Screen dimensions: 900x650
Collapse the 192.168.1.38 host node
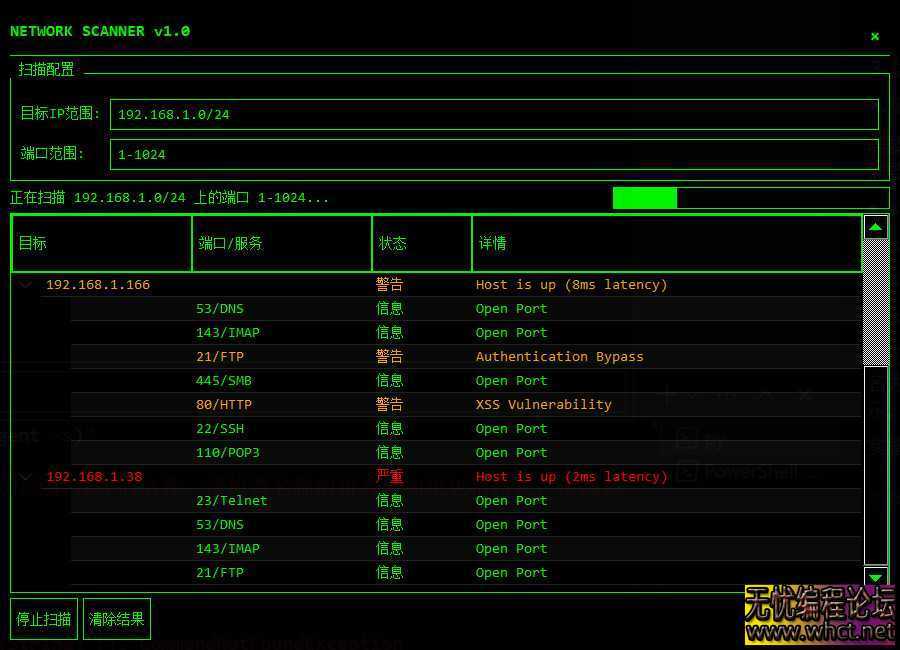26,477
